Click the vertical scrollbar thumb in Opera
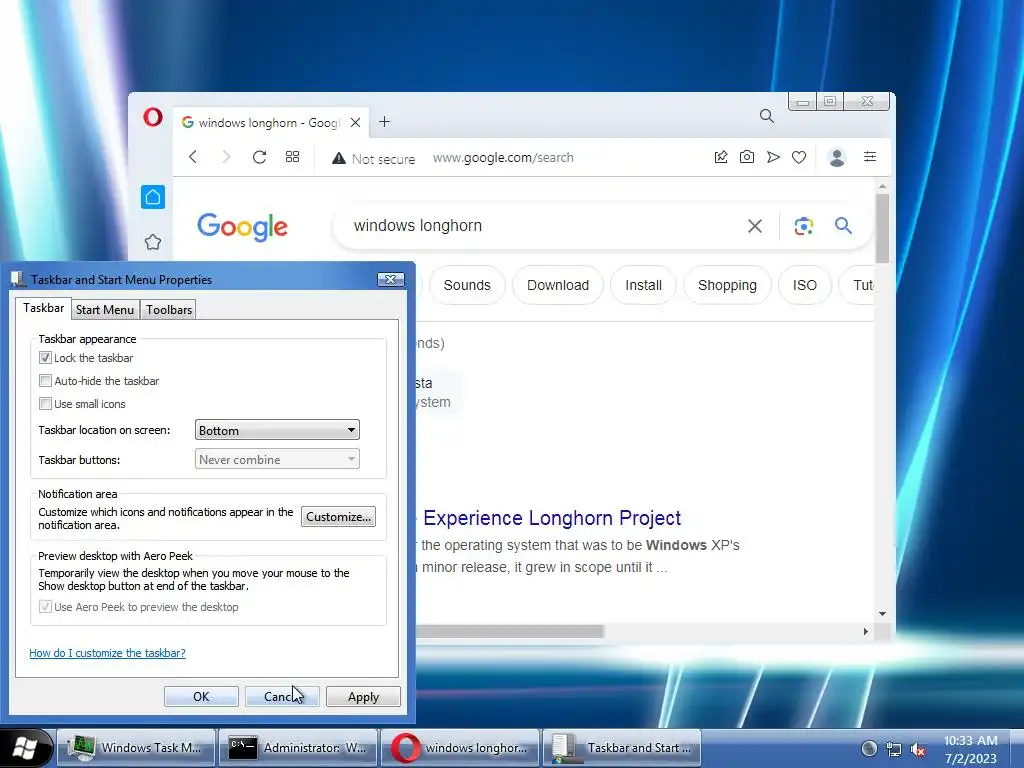 (882, 228)
